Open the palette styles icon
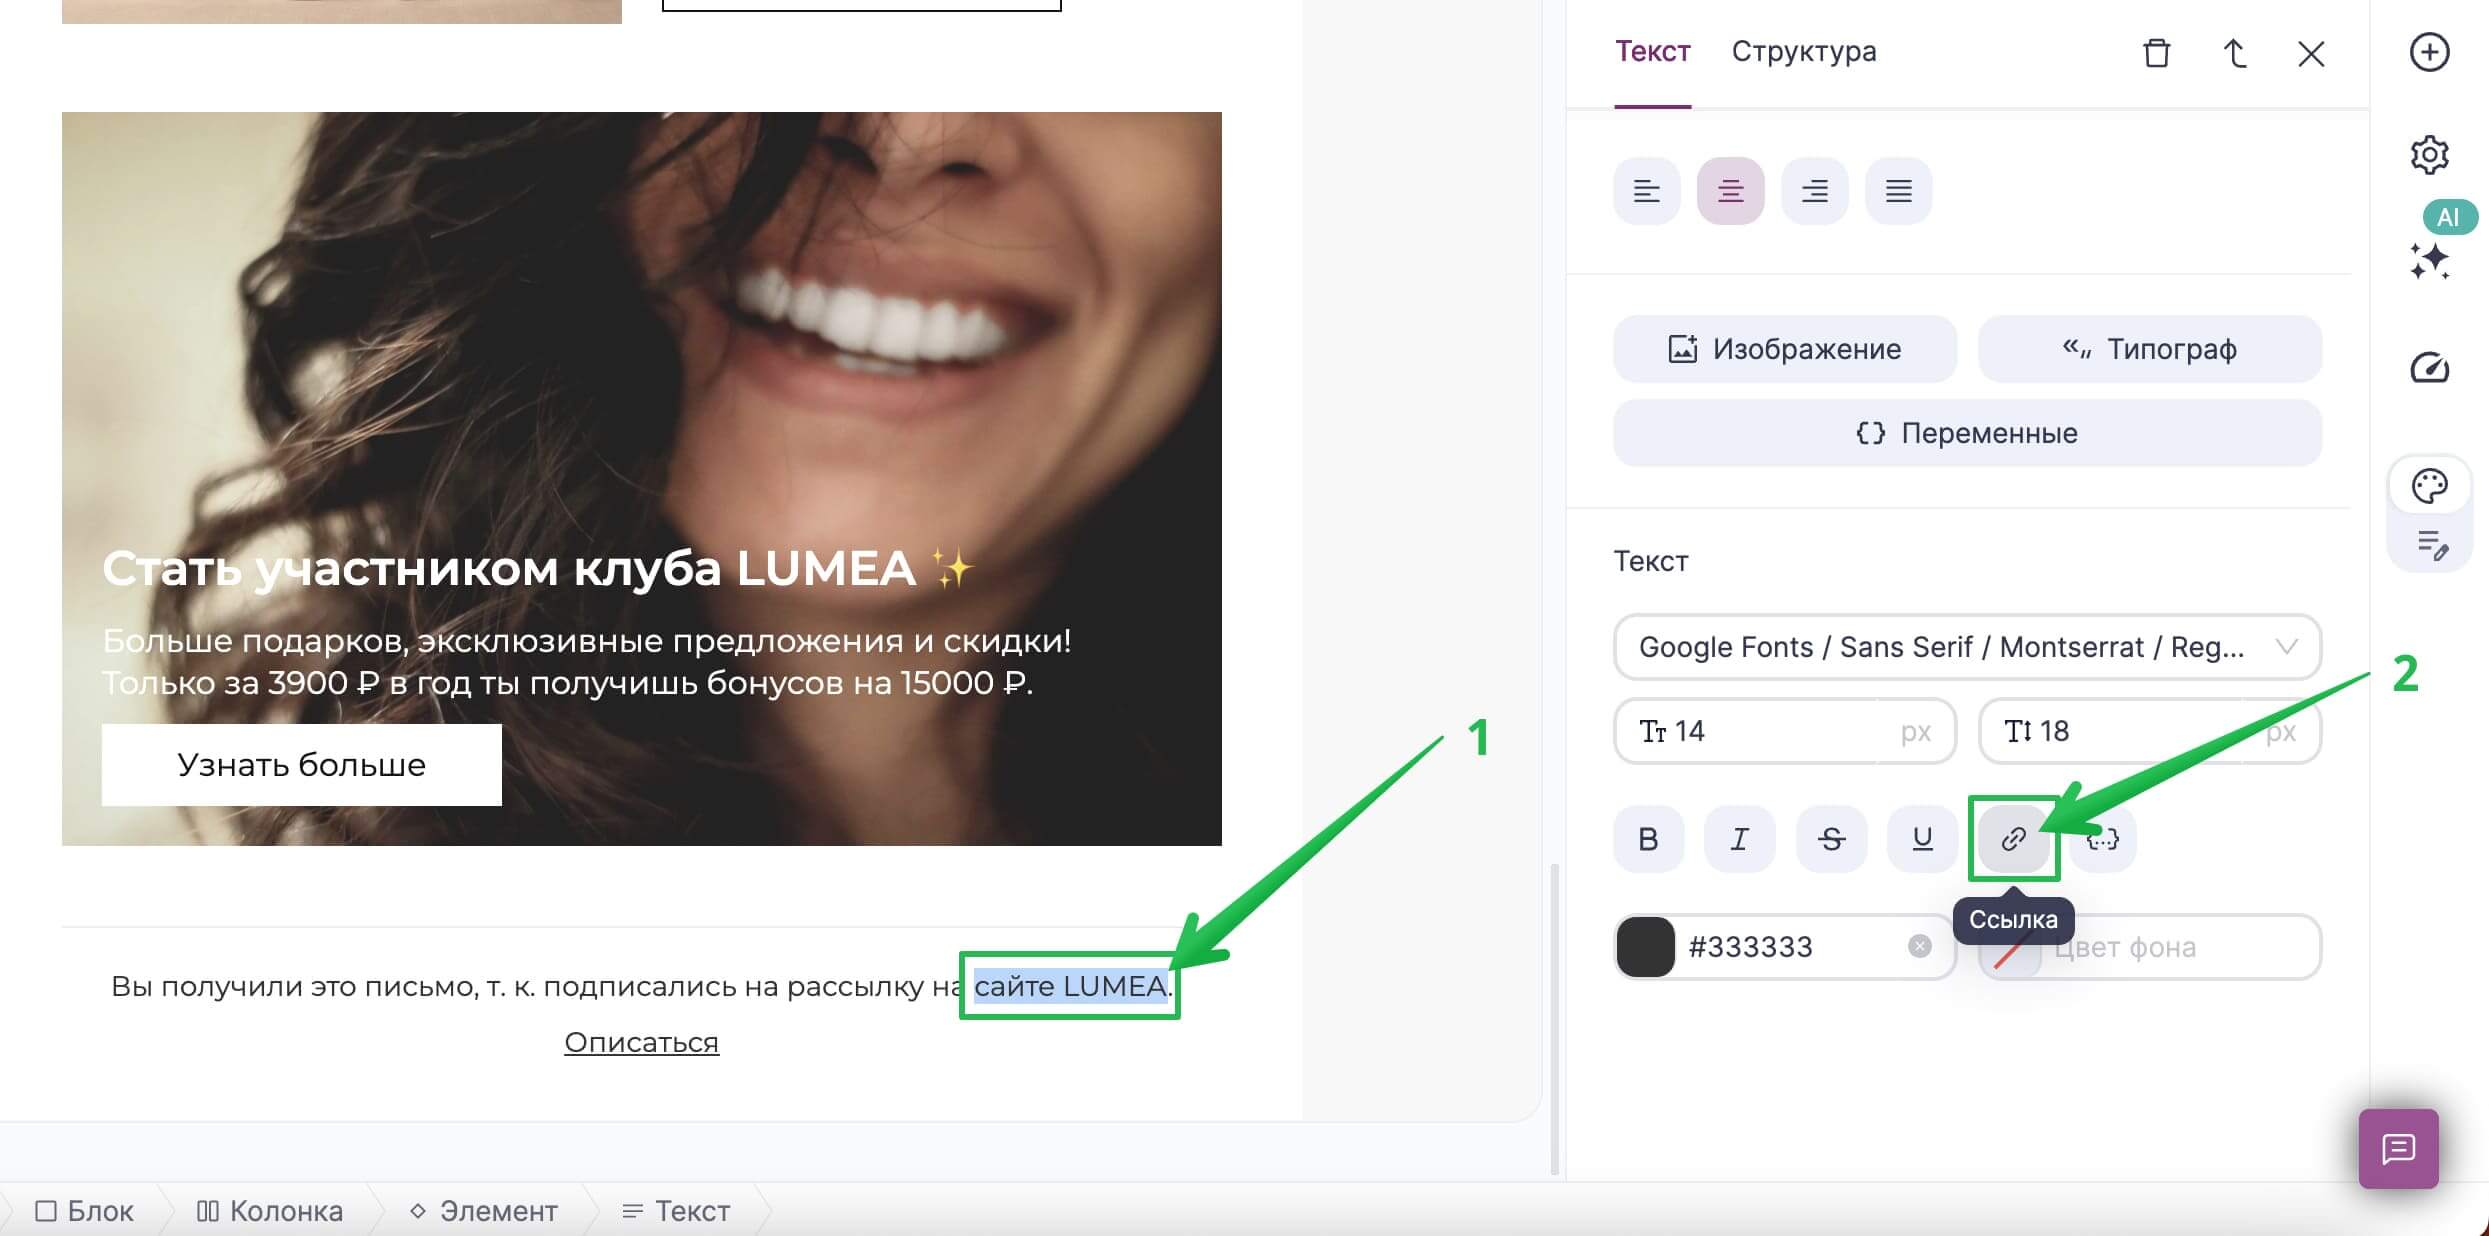2489x1236 pixels. pos(2429,486)
